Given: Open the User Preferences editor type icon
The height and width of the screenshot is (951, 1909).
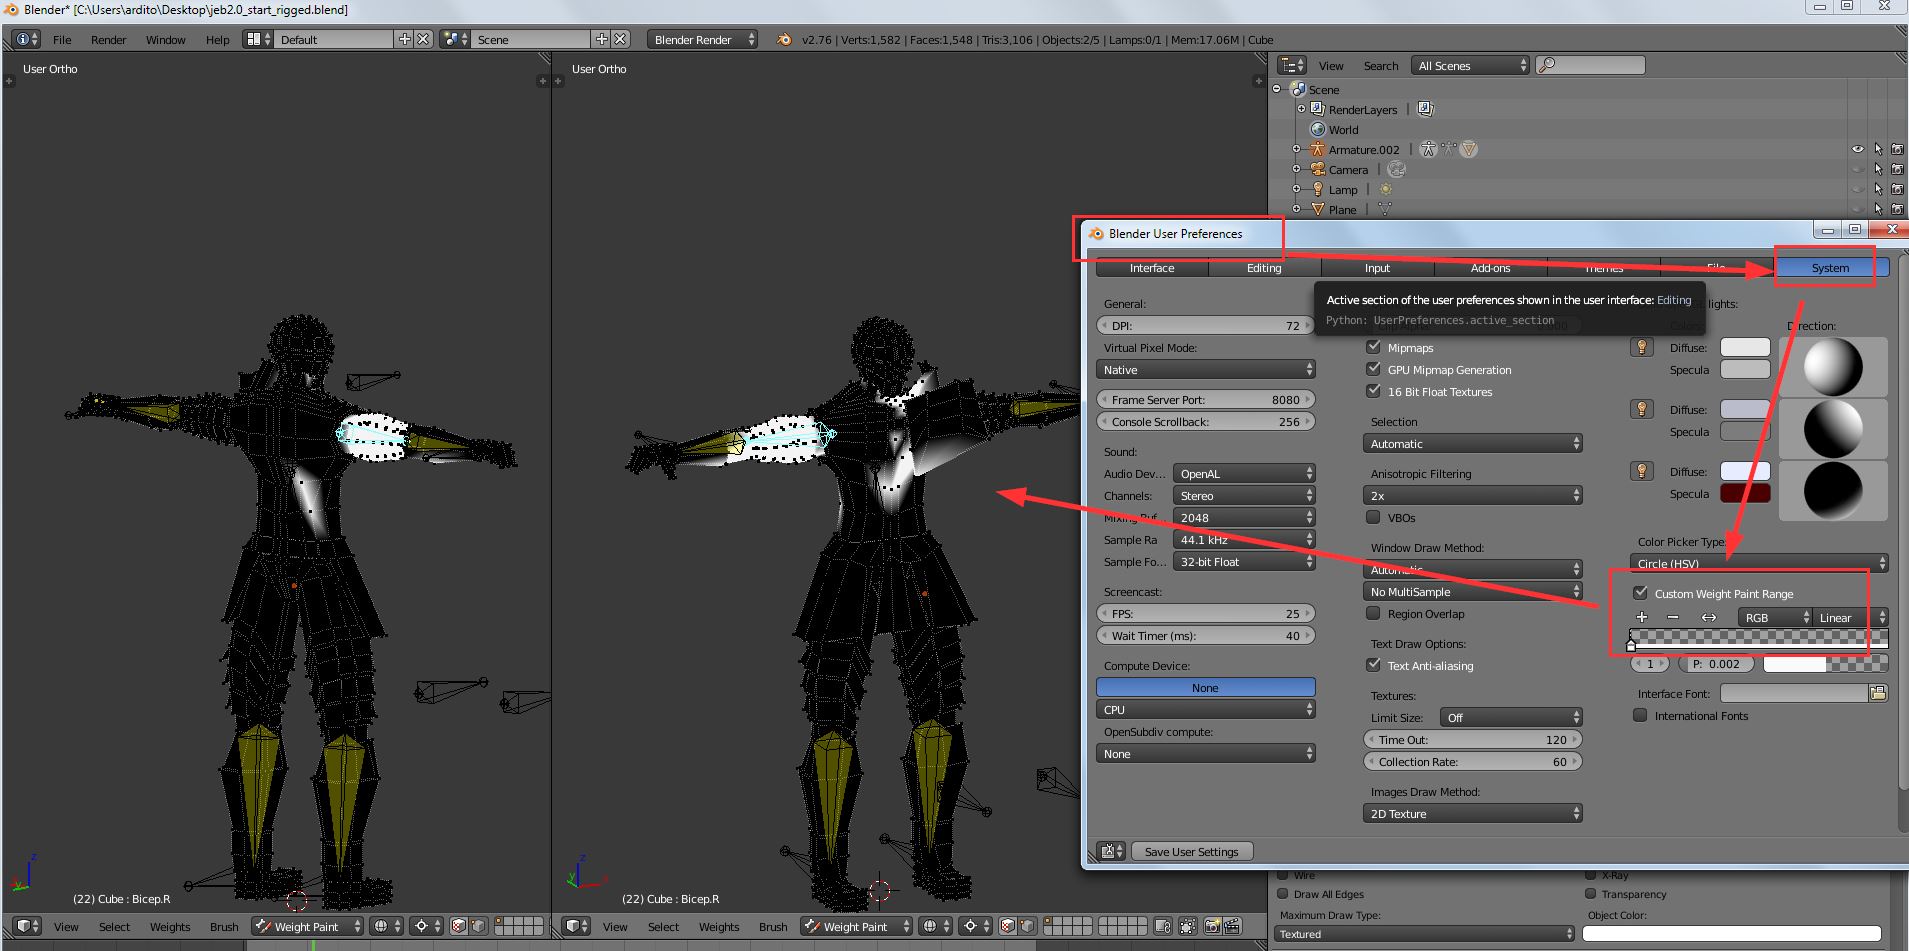Looking at the screenshot, I should click(x=1111, y=851).
